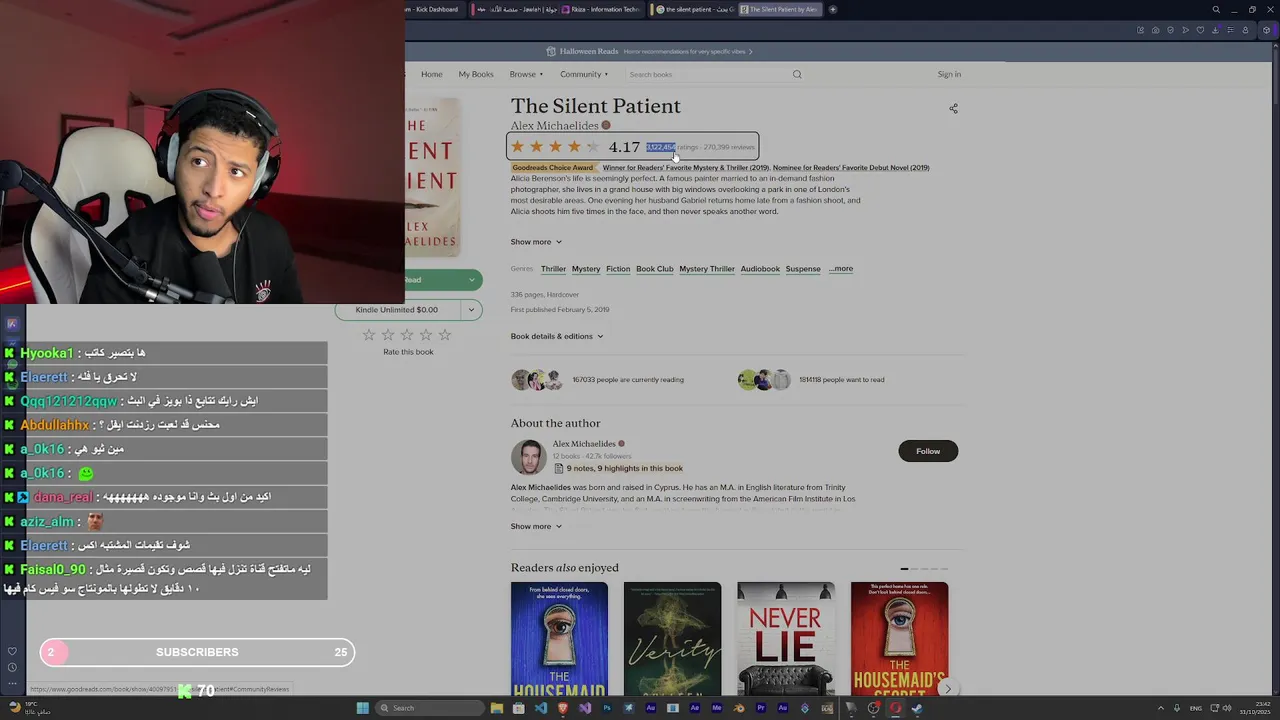Viewport: 1280px width, 720px height.
Task: Switch to the Jawlah browser tab
Action: [517, 9]
